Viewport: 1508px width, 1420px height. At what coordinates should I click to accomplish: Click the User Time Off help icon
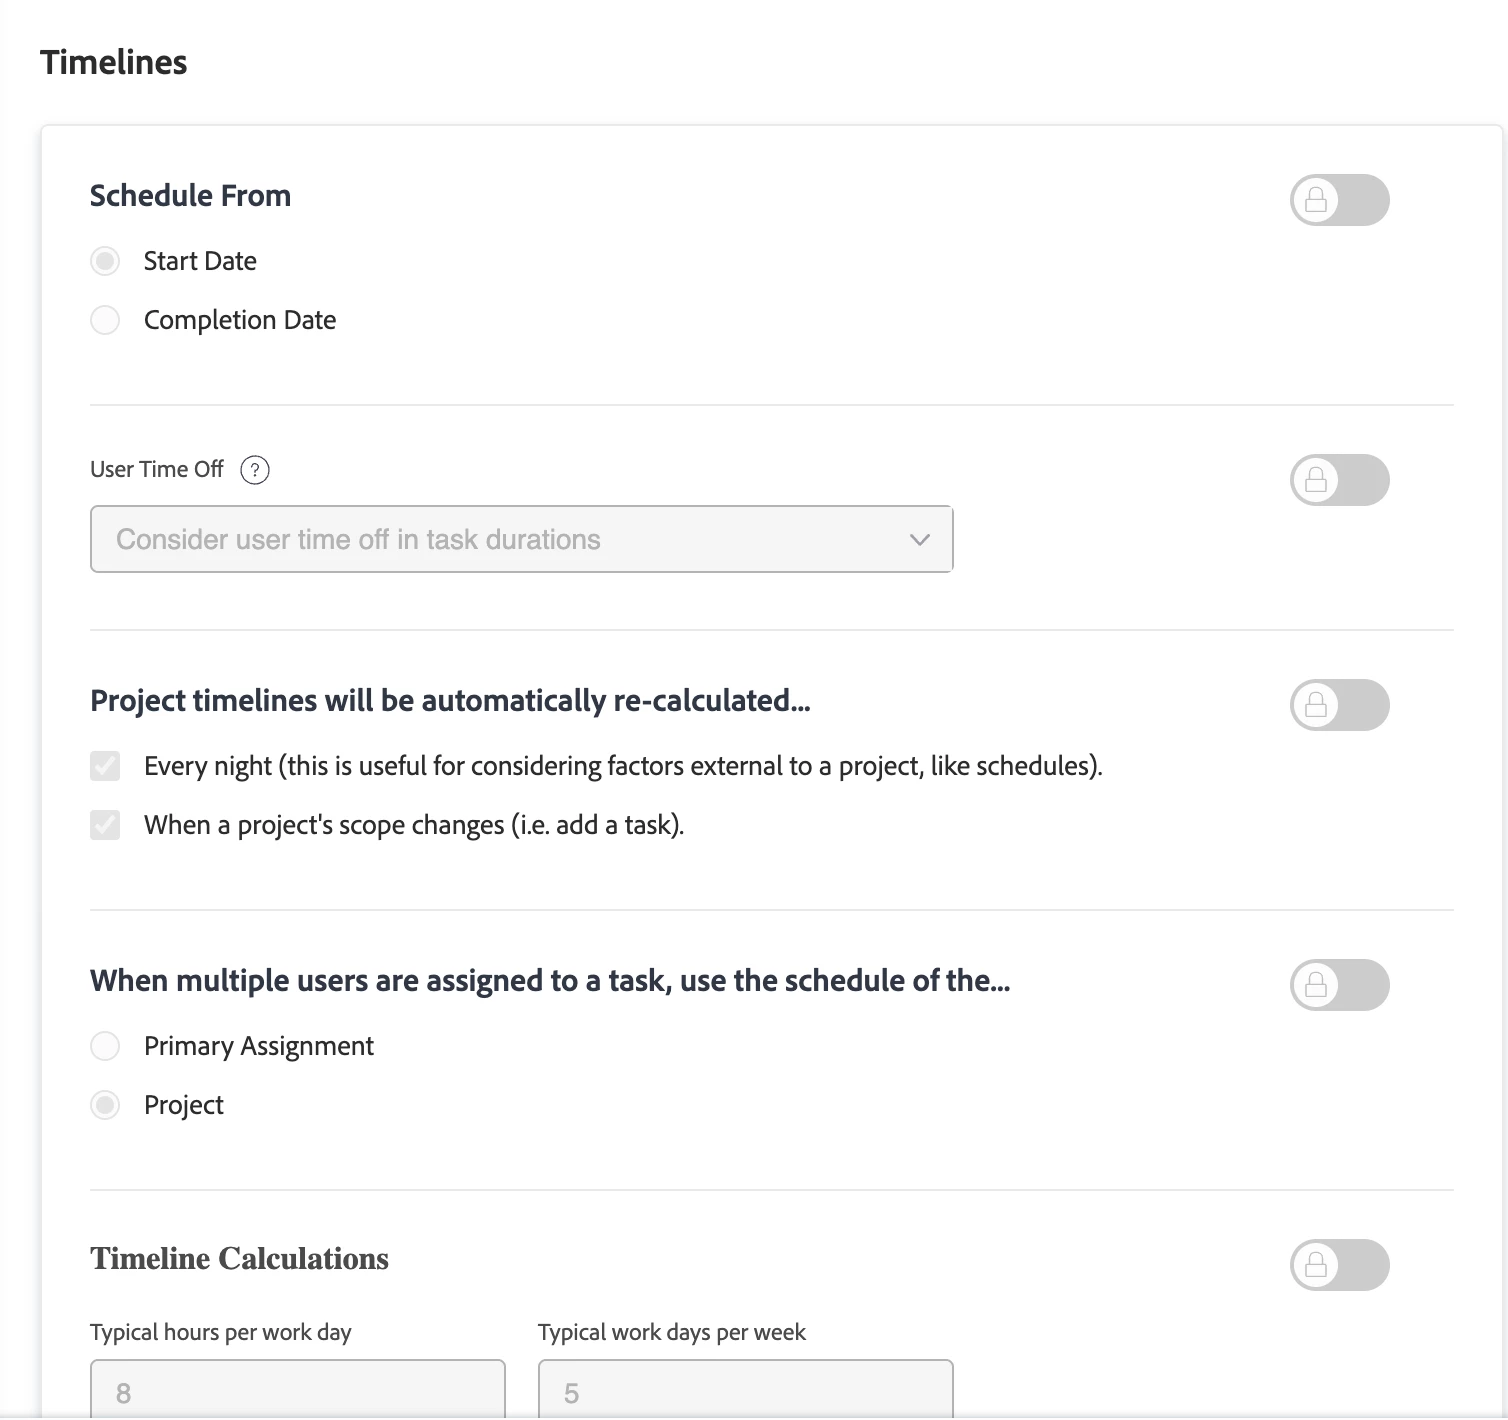[255, 470]
